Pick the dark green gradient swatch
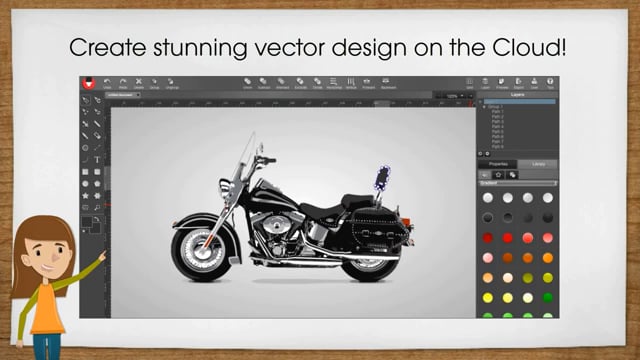 [x=548, y=298]
